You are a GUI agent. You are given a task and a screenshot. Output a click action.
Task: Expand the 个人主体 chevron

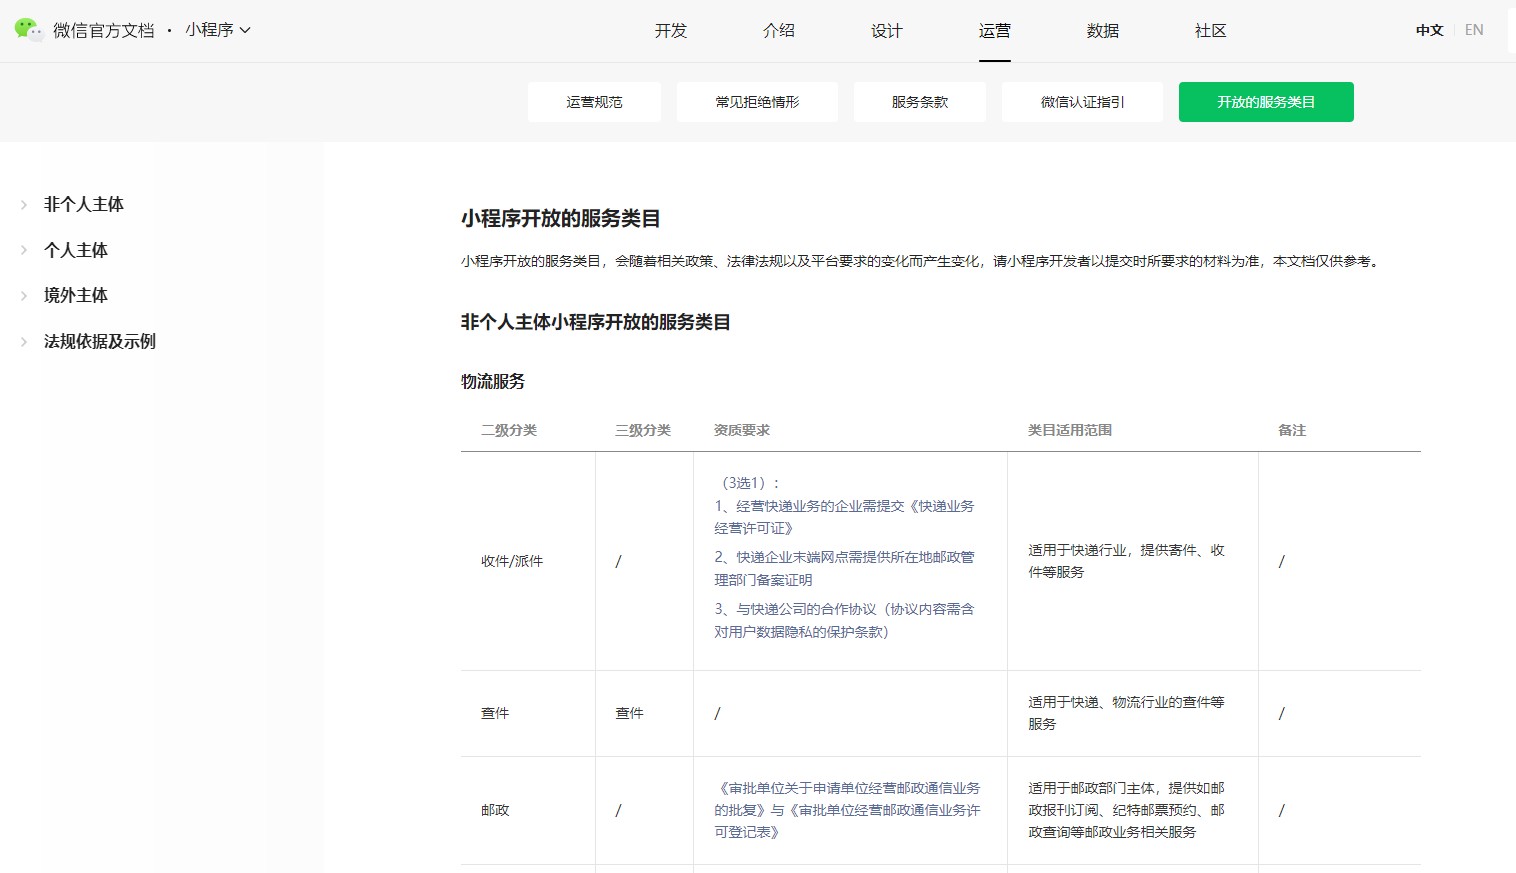coord(24,250)
